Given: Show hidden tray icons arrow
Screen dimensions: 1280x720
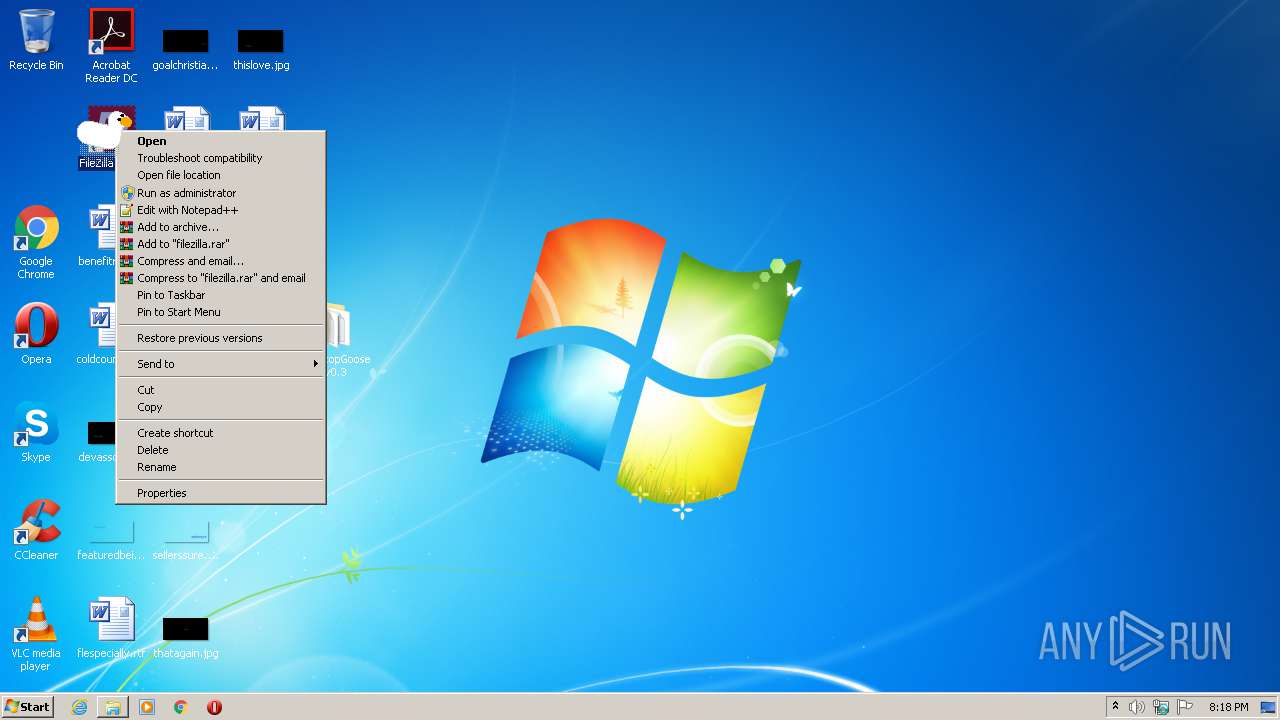Looking at the screenshot, I should [x=1115, y=707].
